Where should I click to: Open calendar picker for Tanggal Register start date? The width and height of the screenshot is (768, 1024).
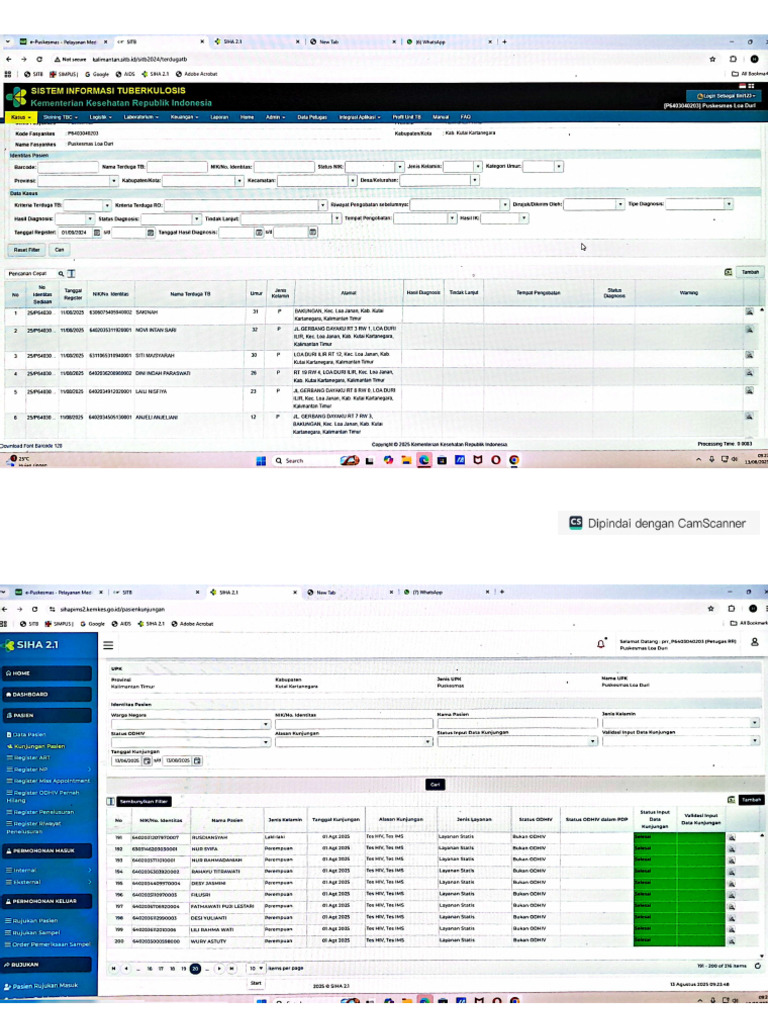click(97, 232)
